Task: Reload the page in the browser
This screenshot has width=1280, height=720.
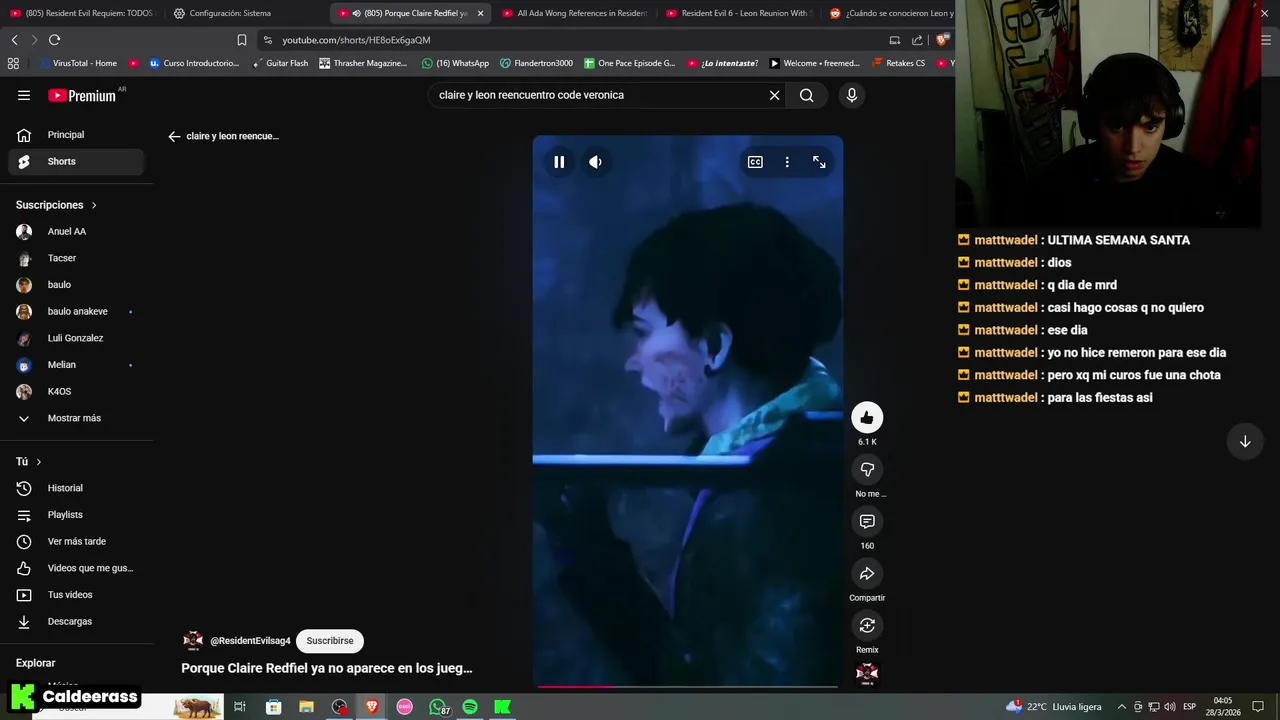Action: (x=54, y=40)
